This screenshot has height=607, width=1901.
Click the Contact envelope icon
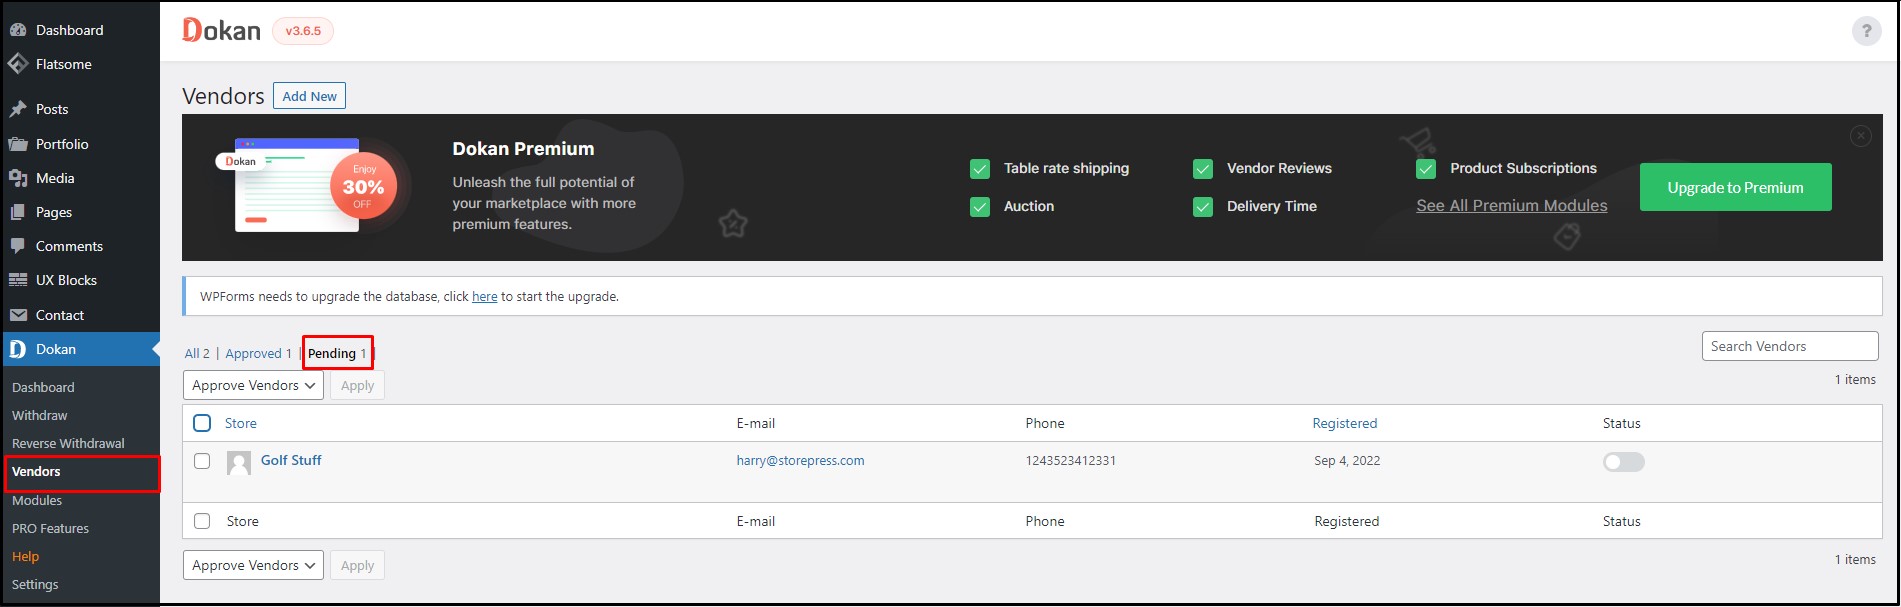pos(18,315)
